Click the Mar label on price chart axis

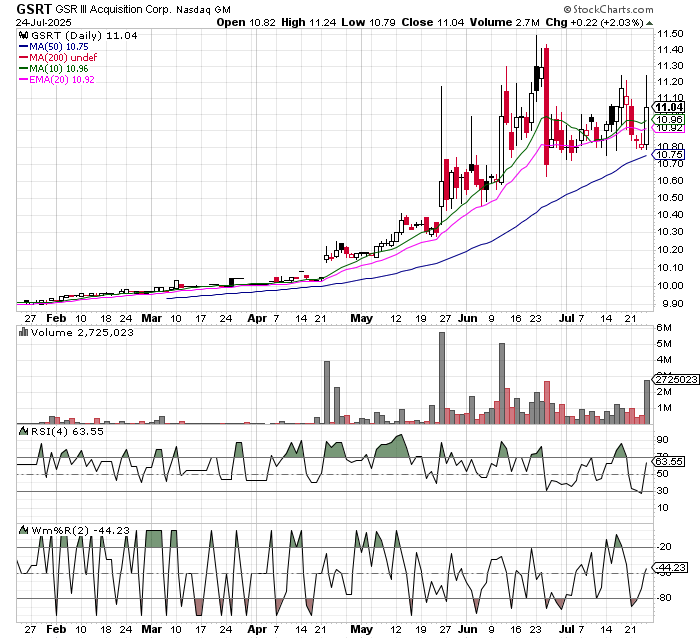tap(152, 318)
